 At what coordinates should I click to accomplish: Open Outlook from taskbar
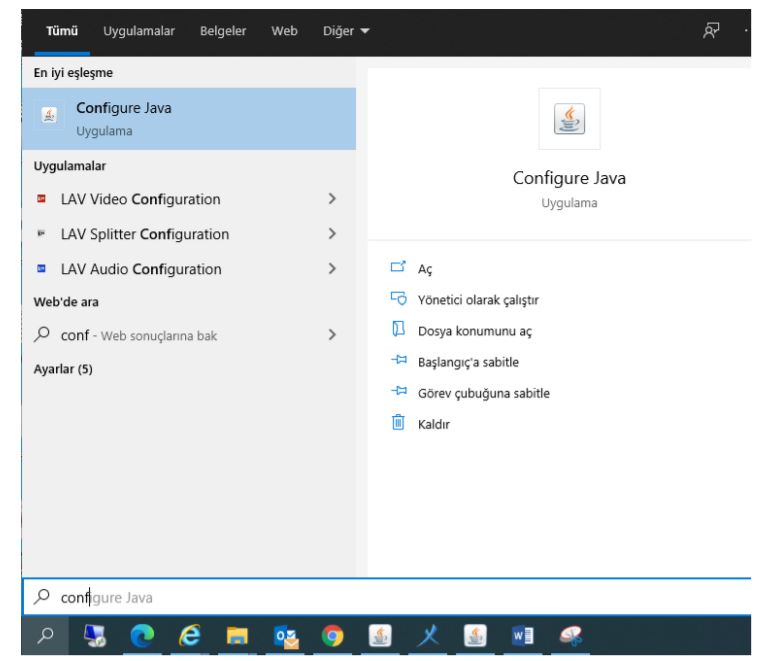[x=286, y=636]
